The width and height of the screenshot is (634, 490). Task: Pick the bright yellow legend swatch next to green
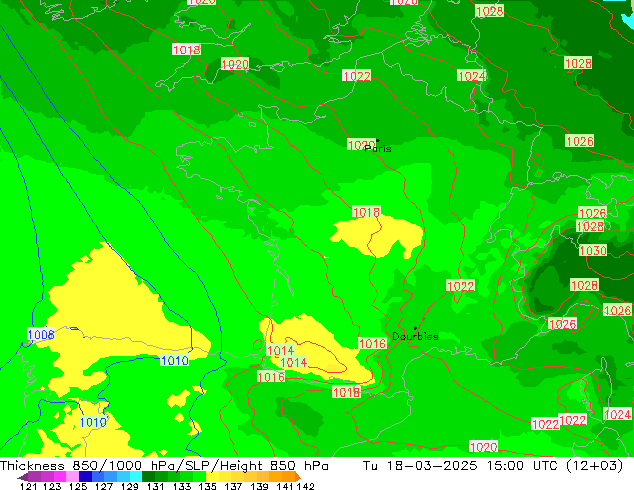212,477
